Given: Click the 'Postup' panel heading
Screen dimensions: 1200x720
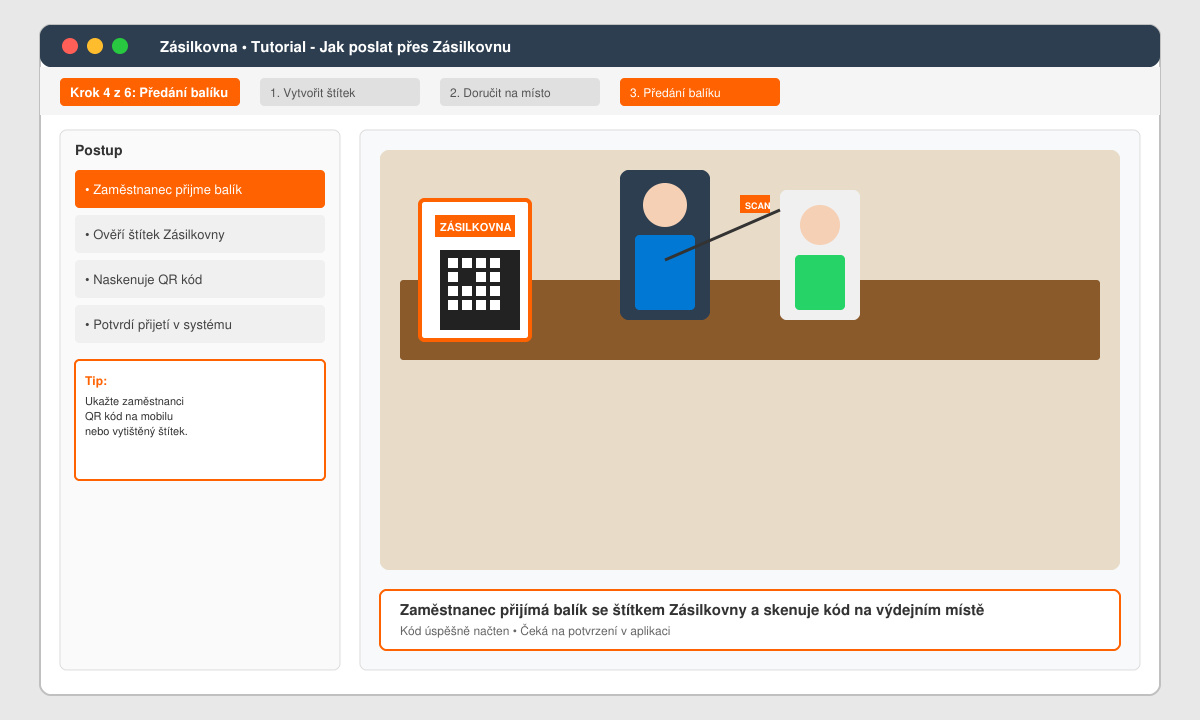Looking at the screenshot, I should point(99,150).
